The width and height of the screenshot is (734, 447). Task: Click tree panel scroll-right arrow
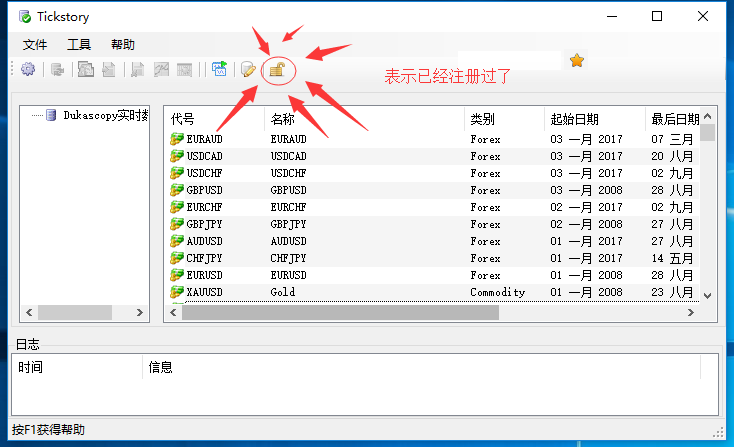(x=139, y=312)
